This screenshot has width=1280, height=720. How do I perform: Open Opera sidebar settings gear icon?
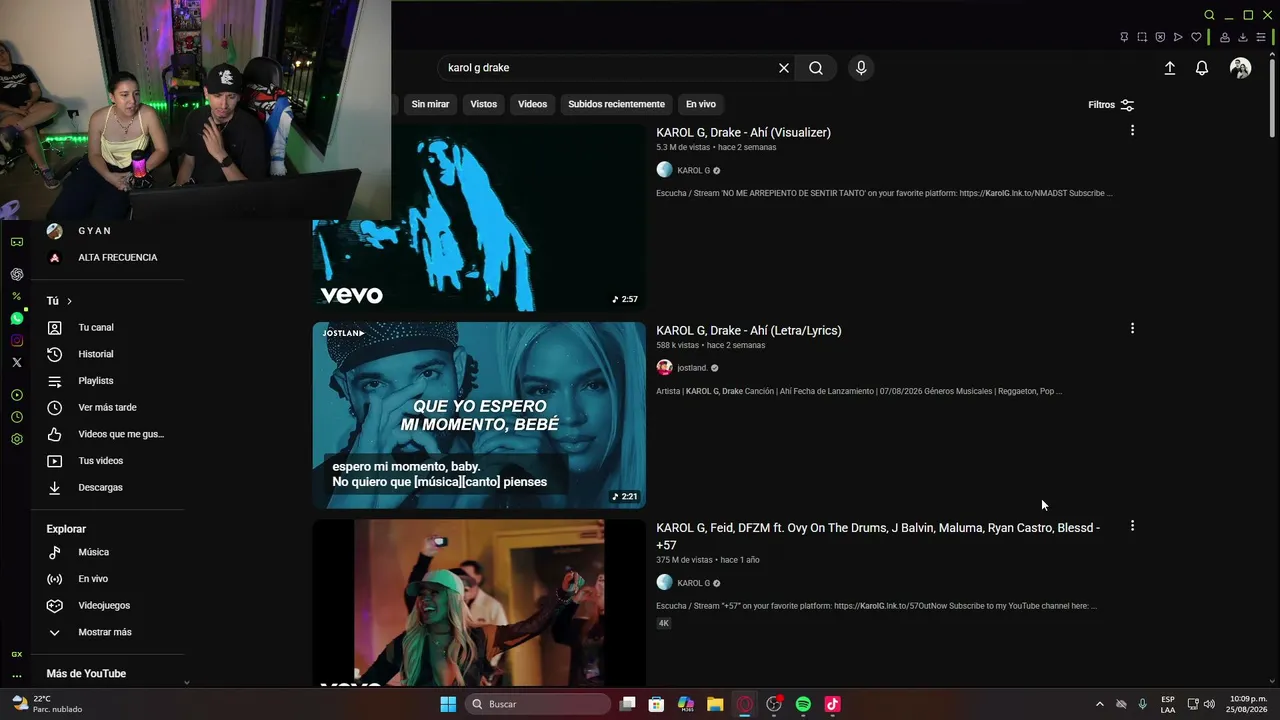click(16, 439)
